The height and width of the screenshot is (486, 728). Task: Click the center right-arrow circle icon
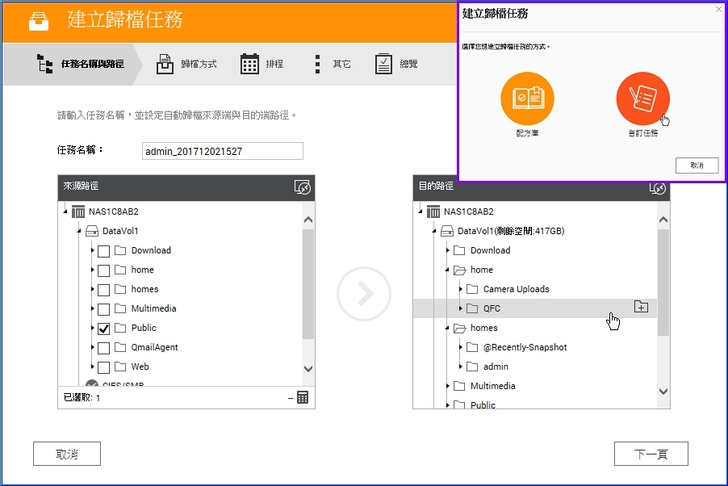click(362, 293)
